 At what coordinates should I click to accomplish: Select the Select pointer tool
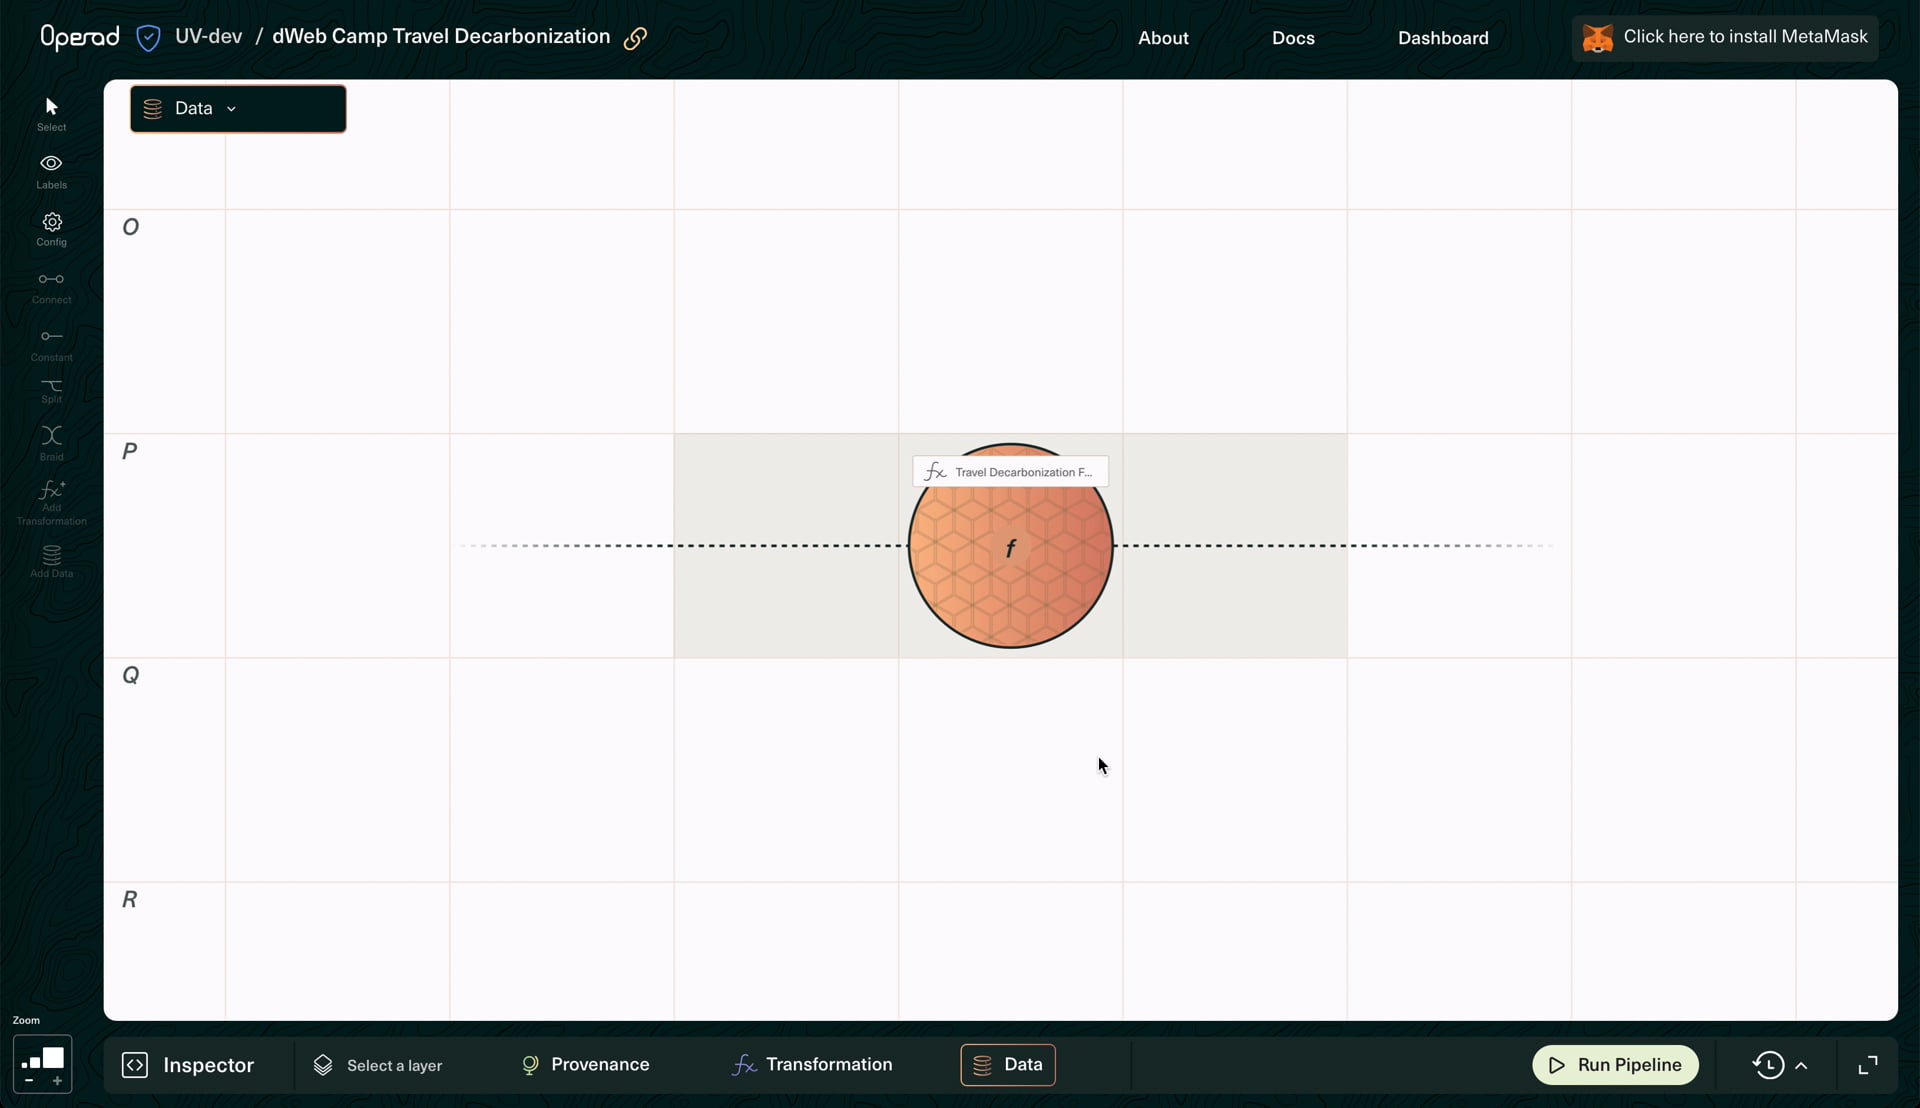point(51,113)
